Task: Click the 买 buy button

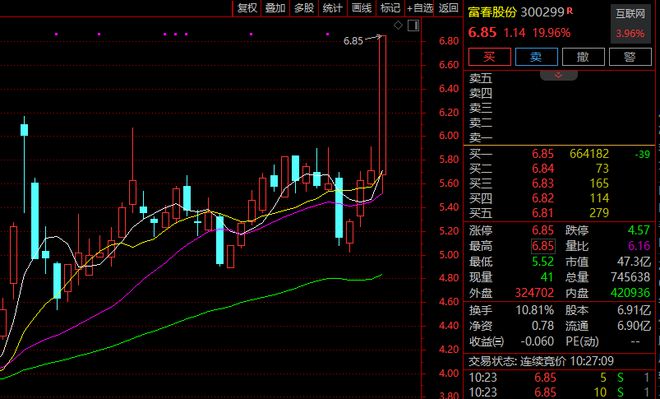Action: [x=490, y=56]
